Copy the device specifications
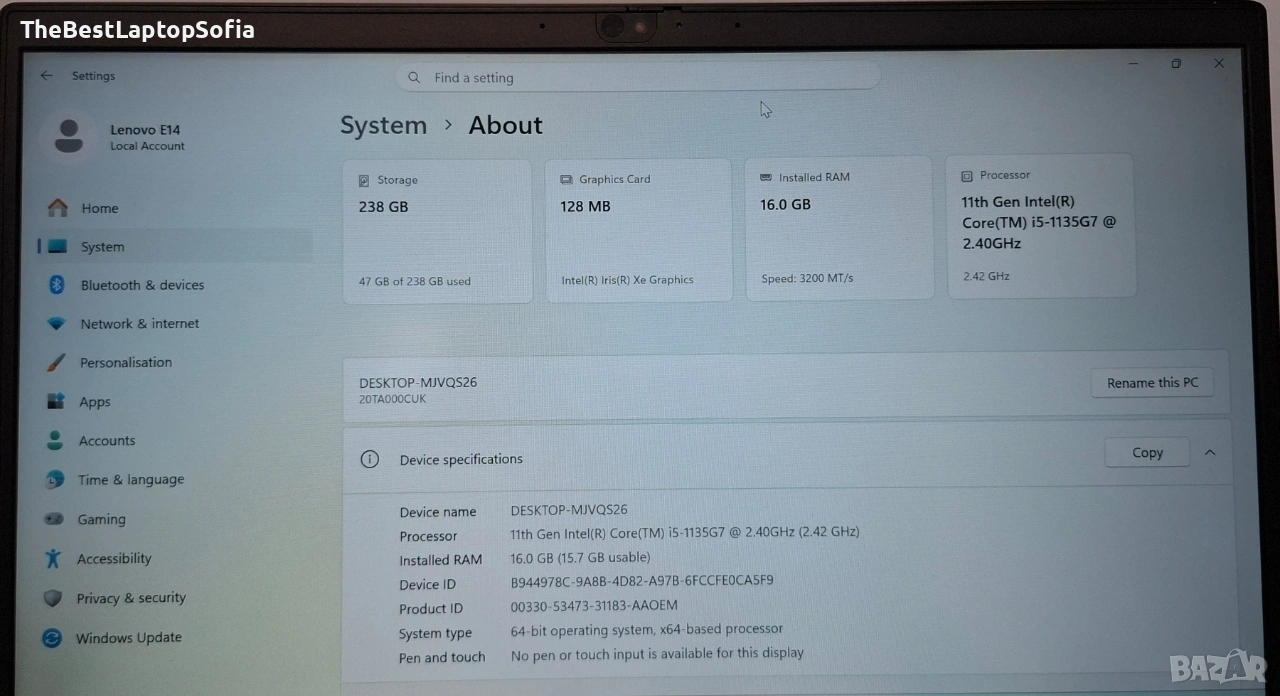The width and height of the screenshot is (1280, 696). pyautogui.click(x=1147, y=453)
